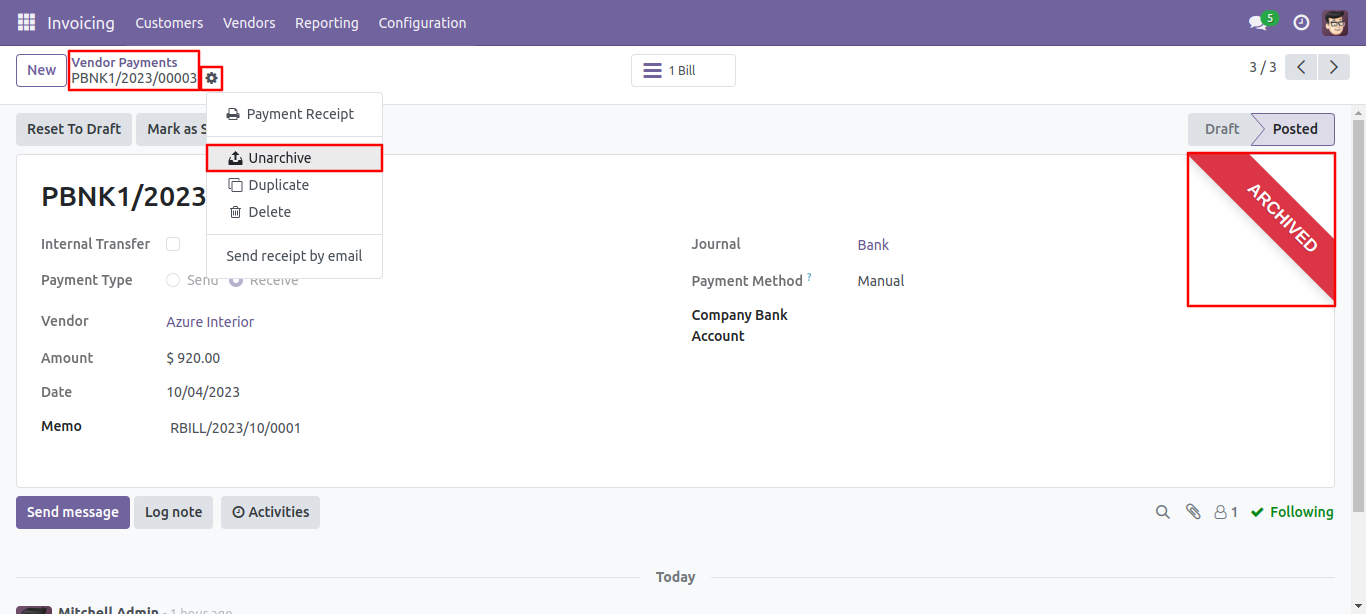Click the memo value RBILL/2023/10/0001
The image size is (1366, 614).
point(235,428)
